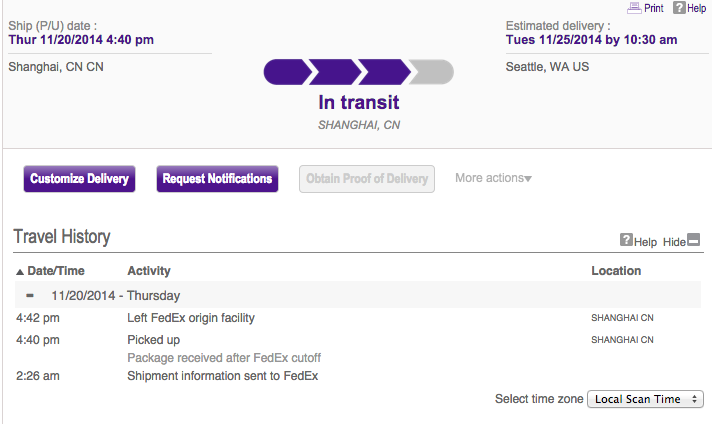Viewport: 712px width, 424px height.
Task: Expand the More actions dropdown
Action: click(493, 178)
